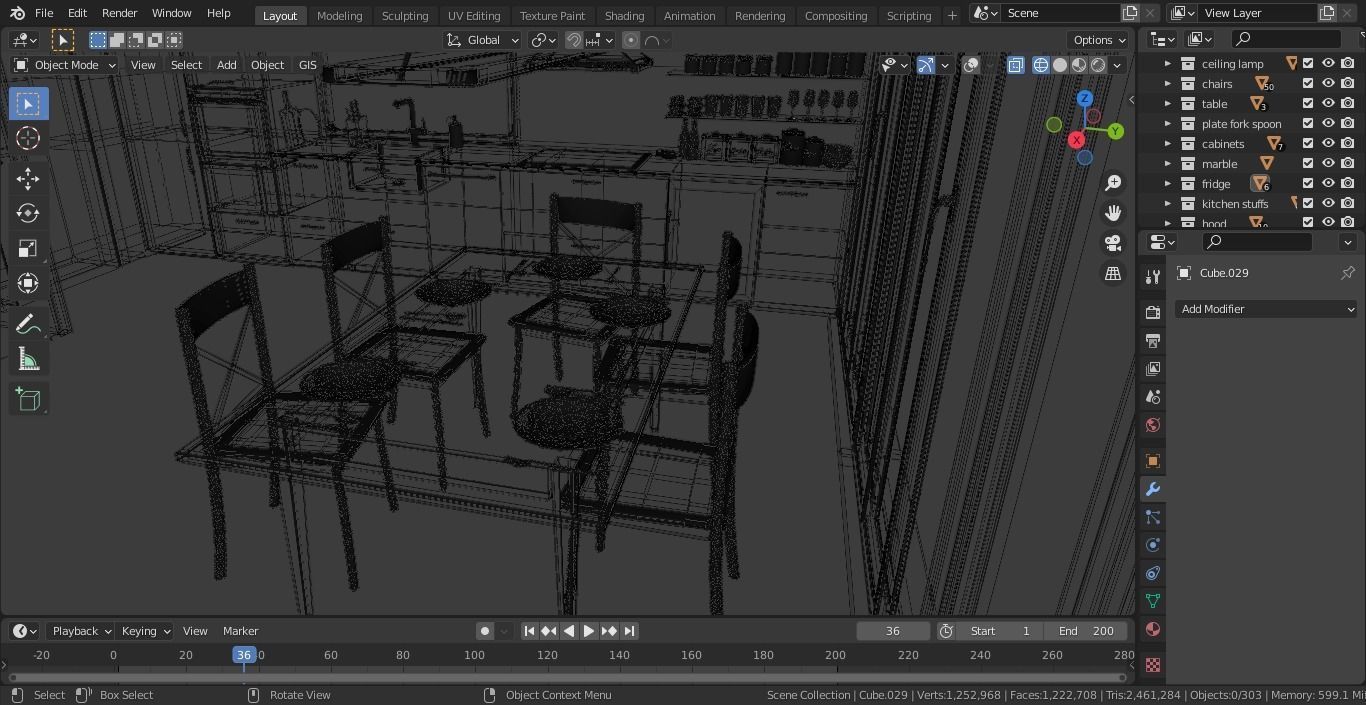Activate the Move tool
The width and height of the screenshot is (1366, 705).
pos(28,178)
